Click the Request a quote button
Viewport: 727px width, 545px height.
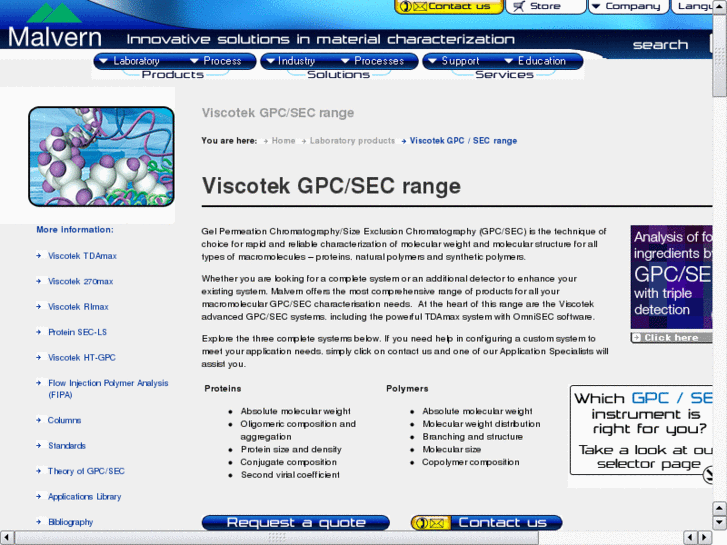coord(295,523)
